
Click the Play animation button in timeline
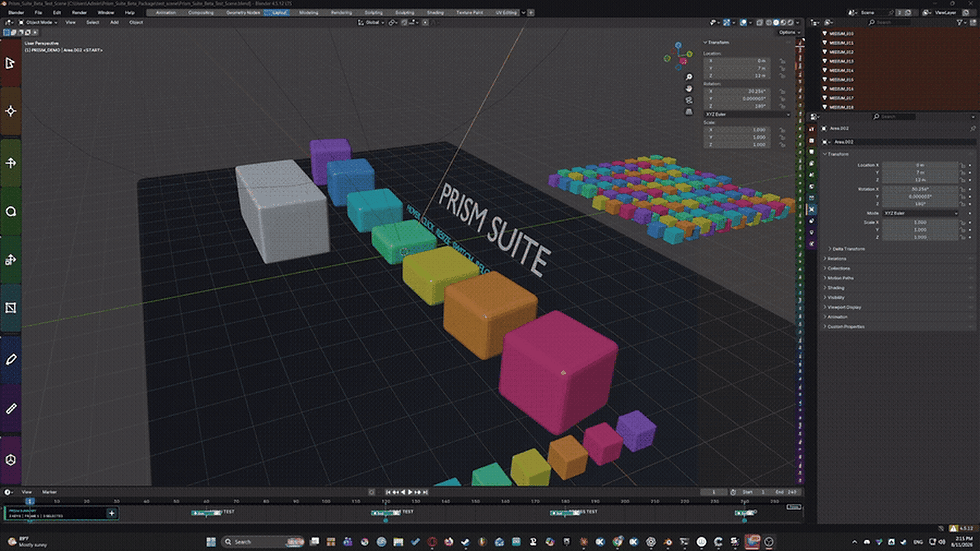point(410,492)
